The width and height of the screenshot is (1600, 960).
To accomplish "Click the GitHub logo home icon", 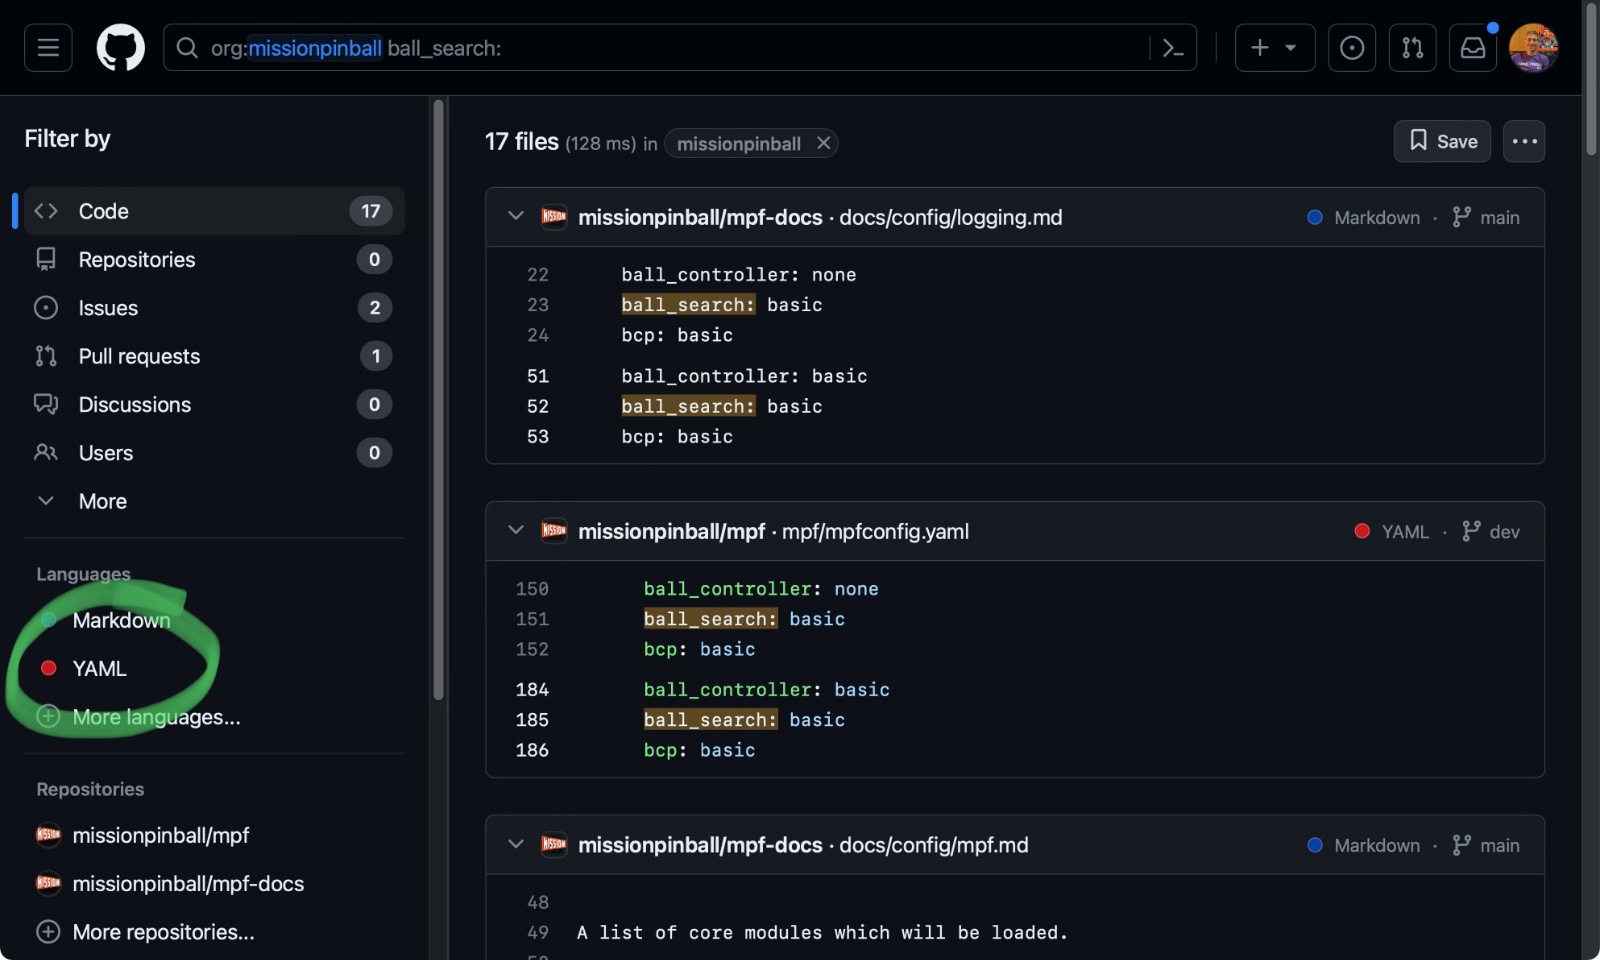I will [x=120, y=48].
